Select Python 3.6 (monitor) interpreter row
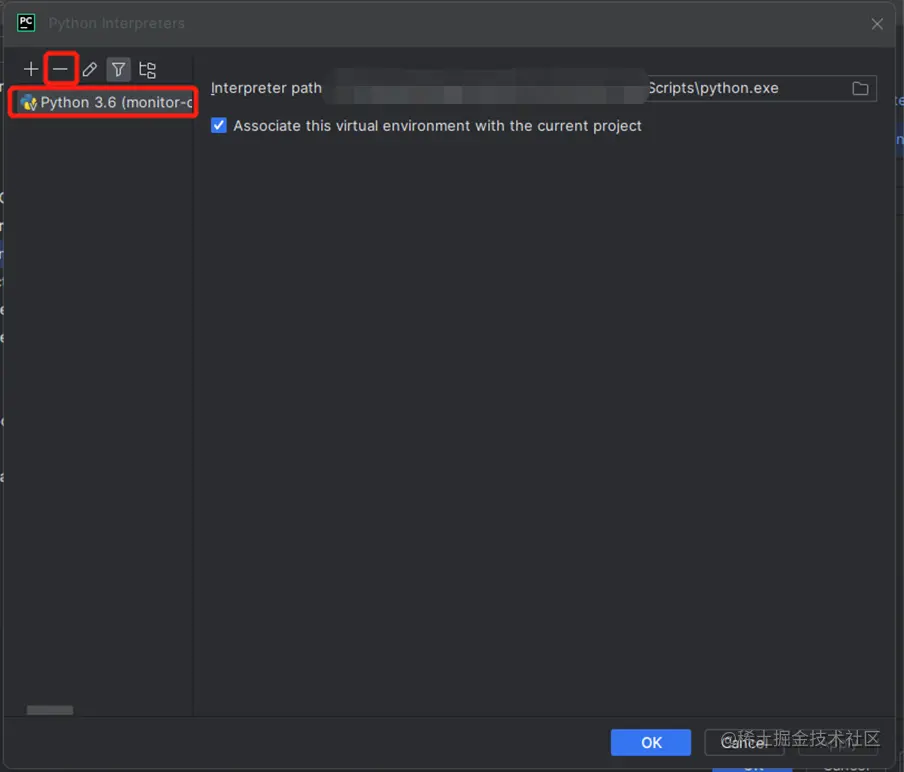The height and width of the screenshot is (772, 904). (x=103, y=103)
